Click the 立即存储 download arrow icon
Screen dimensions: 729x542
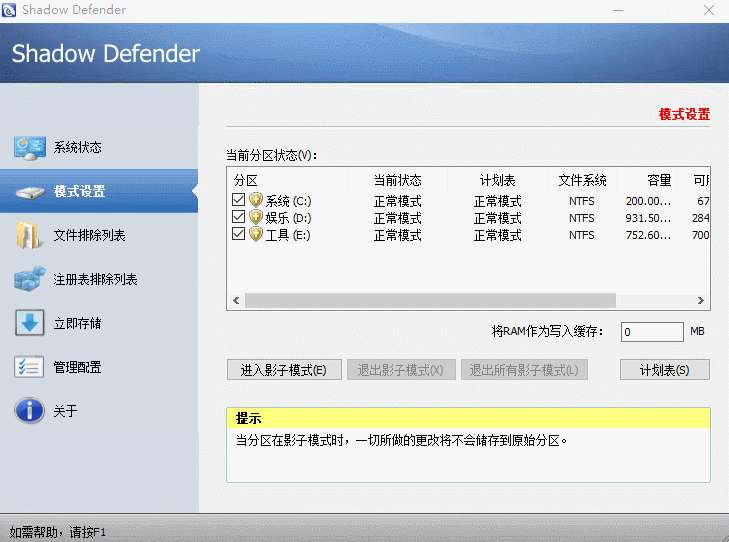click(x=30, y=323)
